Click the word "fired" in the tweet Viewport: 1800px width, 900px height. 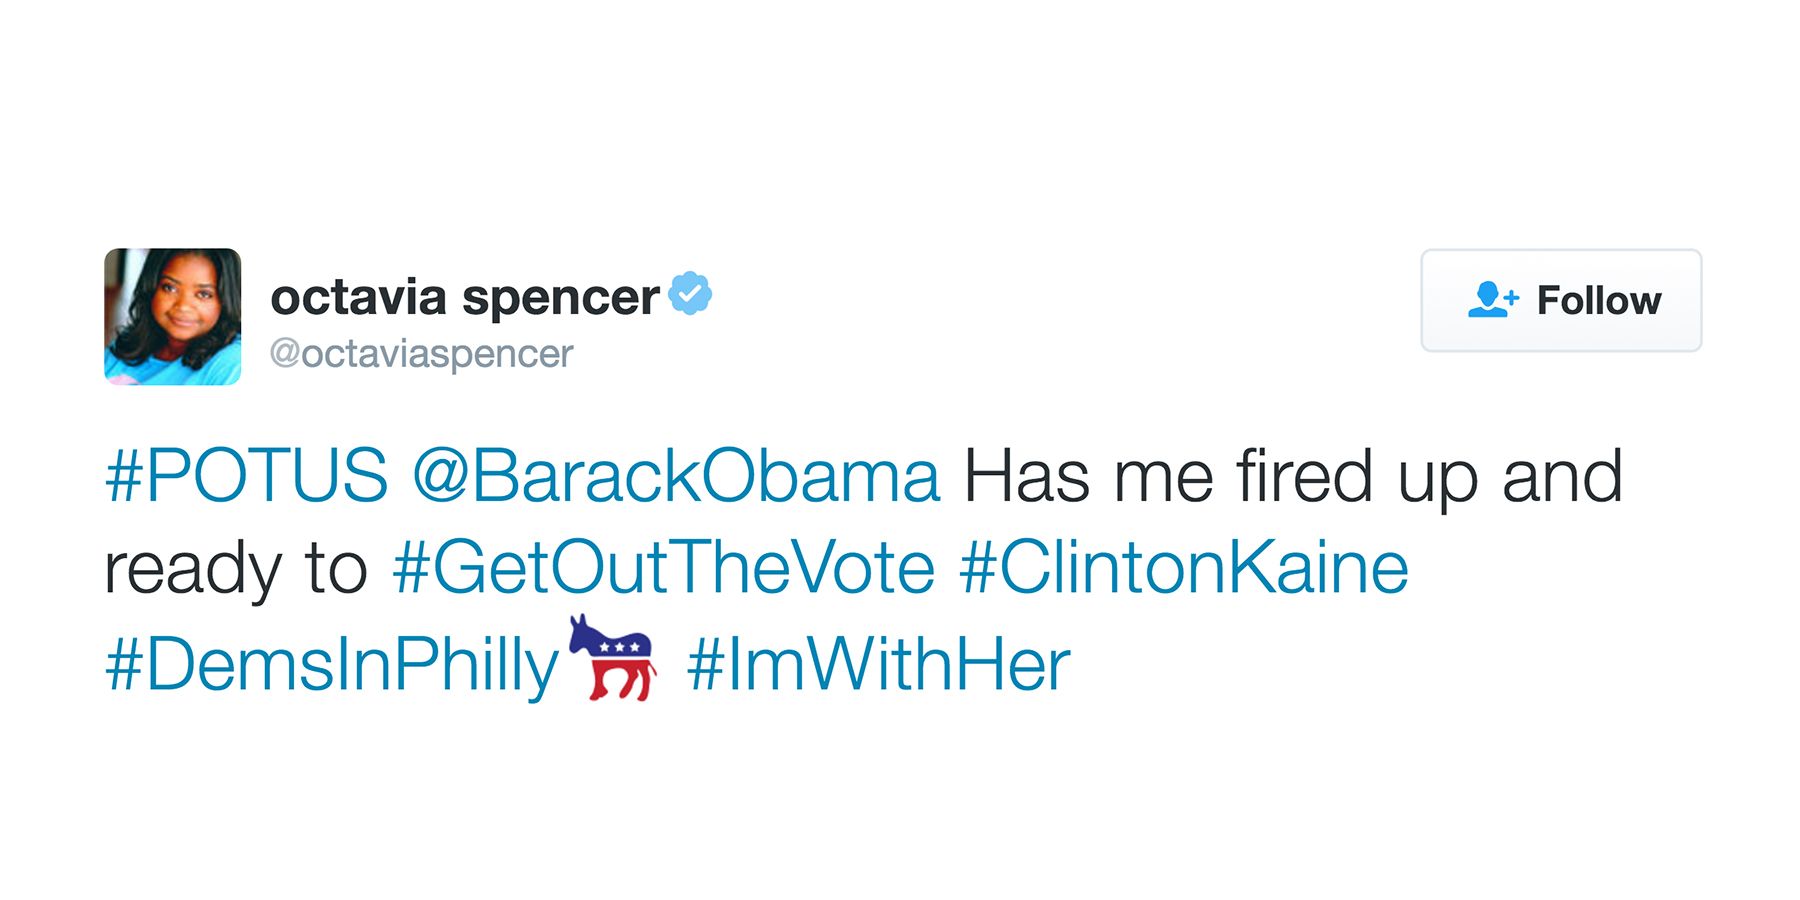point(1304,476)
